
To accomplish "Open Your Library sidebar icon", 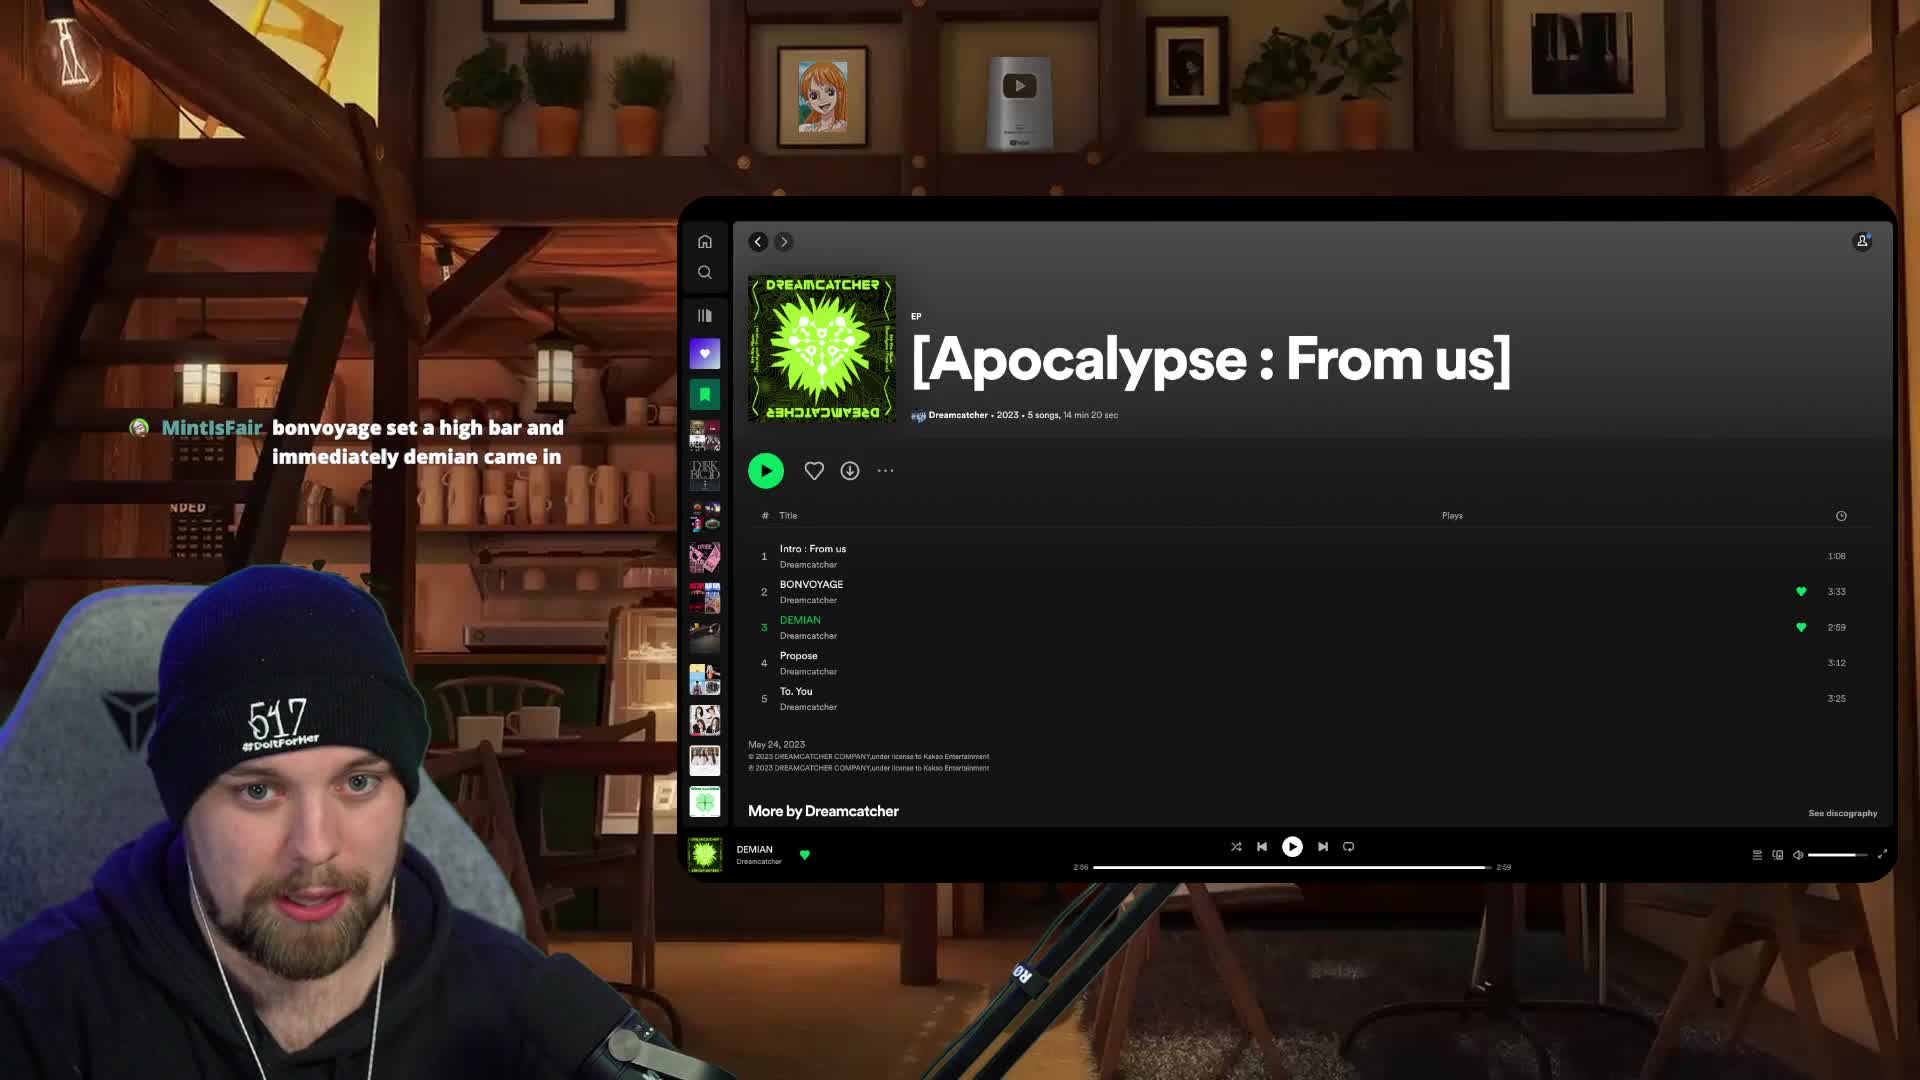I will click(705, 316).
